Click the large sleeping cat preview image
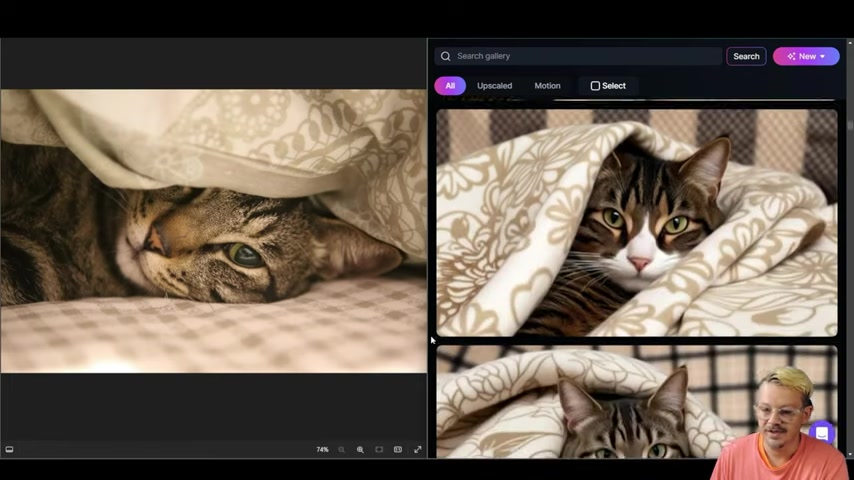This screenshot has width=854, height=480. click(x=214, y=231)
